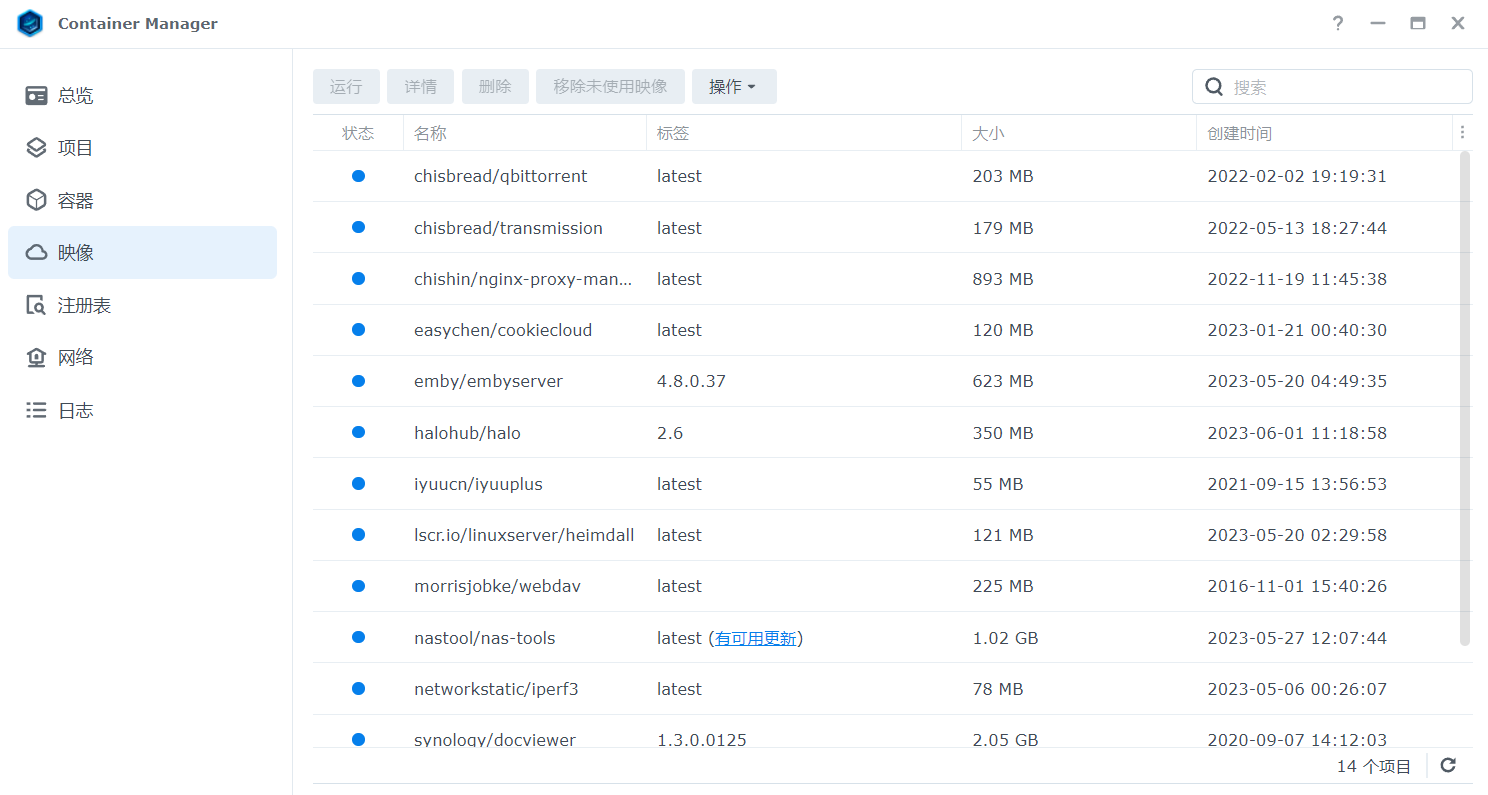Click the 删除 delete button

(495, 87)
